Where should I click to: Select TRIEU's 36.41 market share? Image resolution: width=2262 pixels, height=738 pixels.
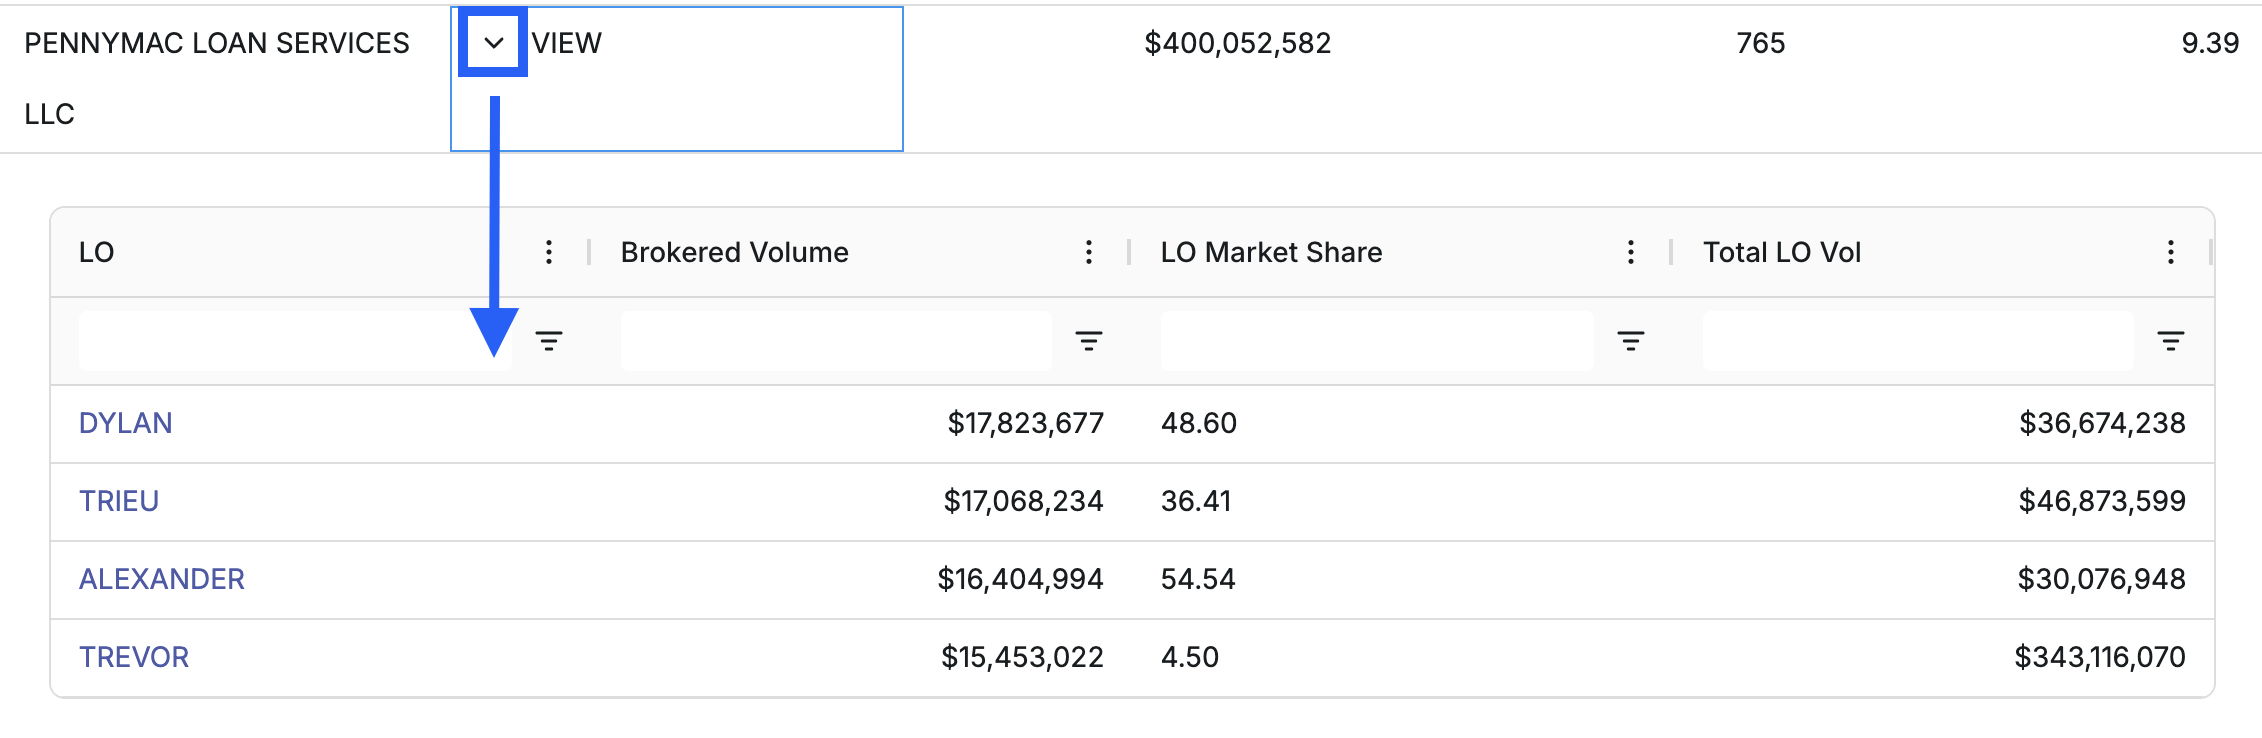click(x=1196, y=501)
